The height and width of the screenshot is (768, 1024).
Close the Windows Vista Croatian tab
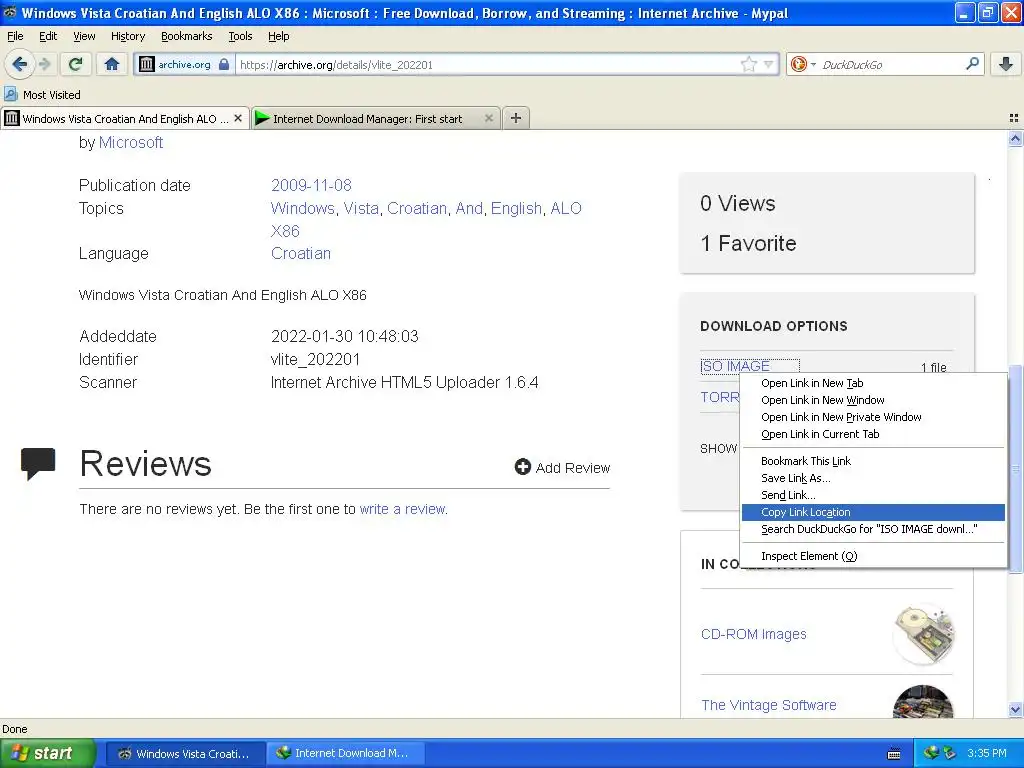238,118
